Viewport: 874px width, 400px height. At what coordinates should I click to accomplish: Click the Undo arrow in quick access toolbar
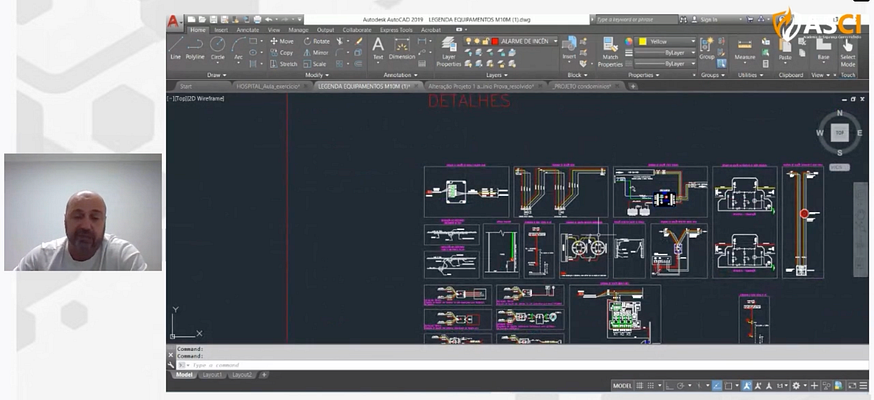(x=269, y=19)
